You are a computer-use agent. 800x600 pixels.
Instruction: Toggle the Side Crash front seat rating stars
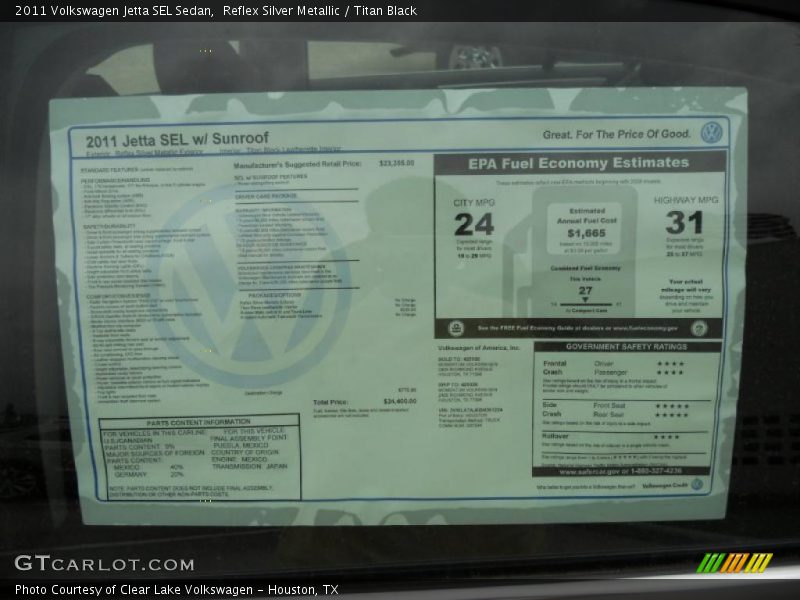click(x=670, y=404)
